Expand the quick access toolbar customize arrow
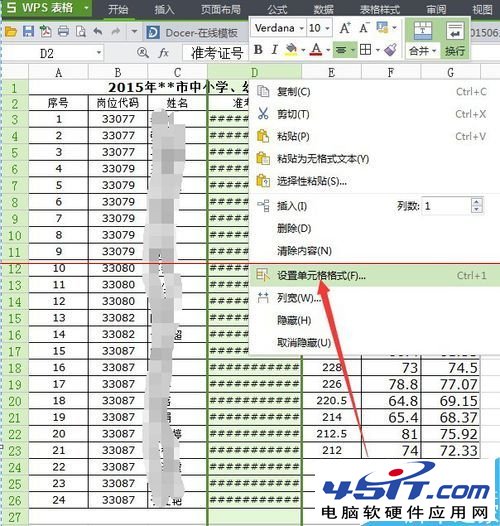Viewport: 500px width, 526px height. tap(134, 32)
